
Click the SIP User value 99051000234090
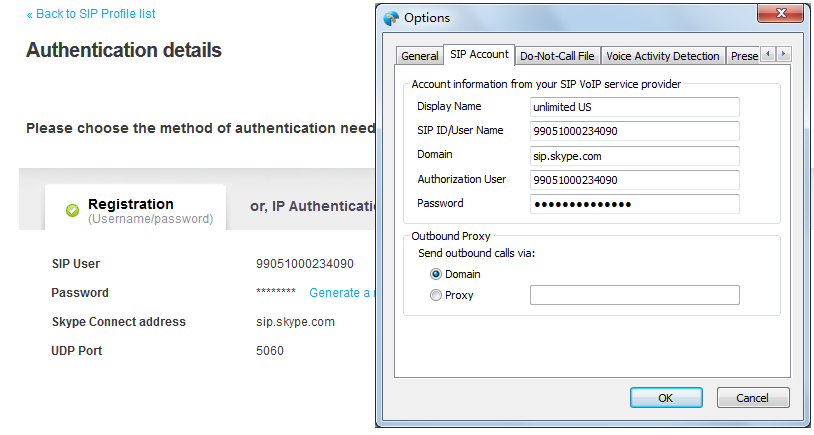click(x=305, y=264)
